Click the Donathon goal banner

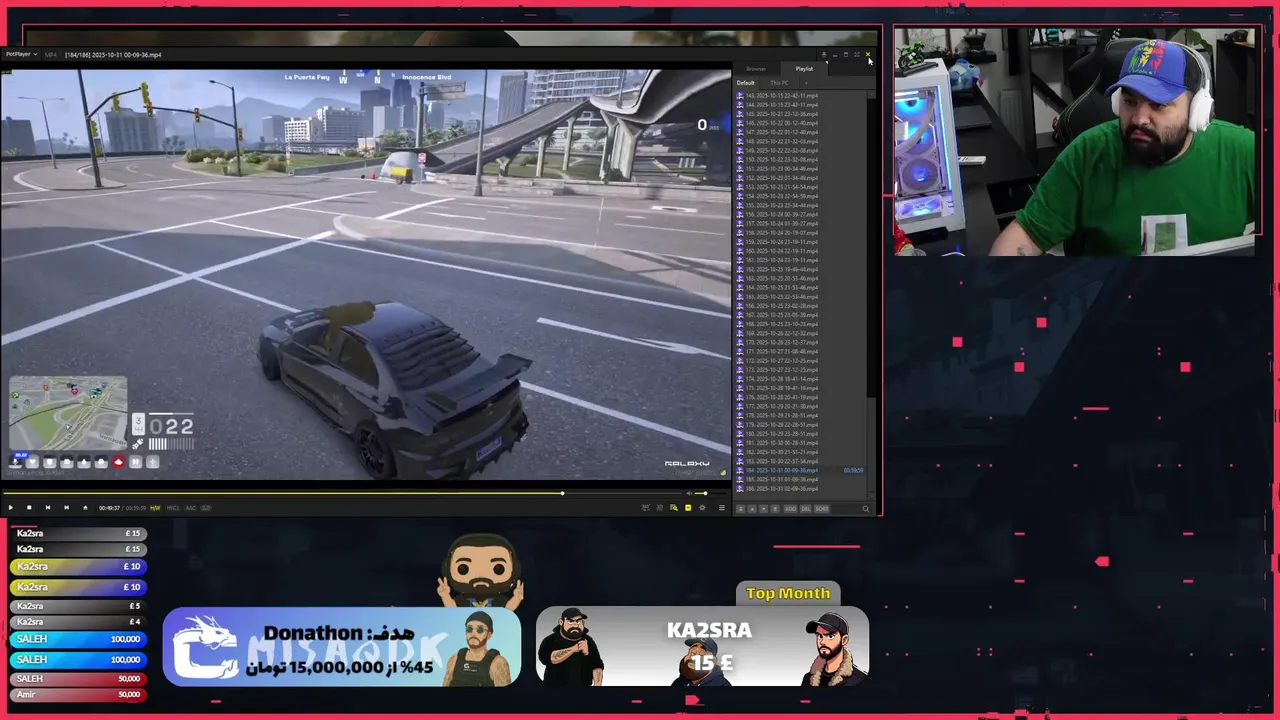tap(342, 647)
